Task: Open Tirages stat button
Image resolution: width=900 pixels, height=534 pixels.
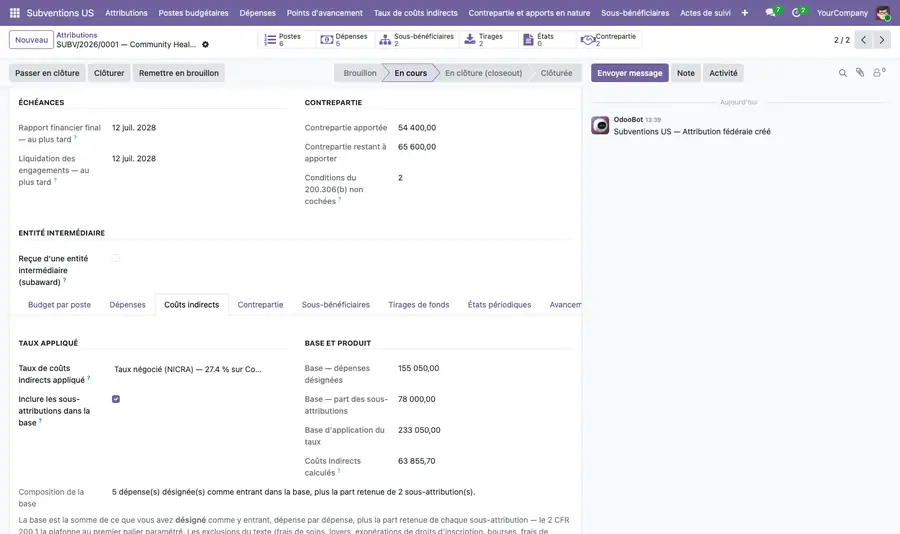Action: click(488, 40)
